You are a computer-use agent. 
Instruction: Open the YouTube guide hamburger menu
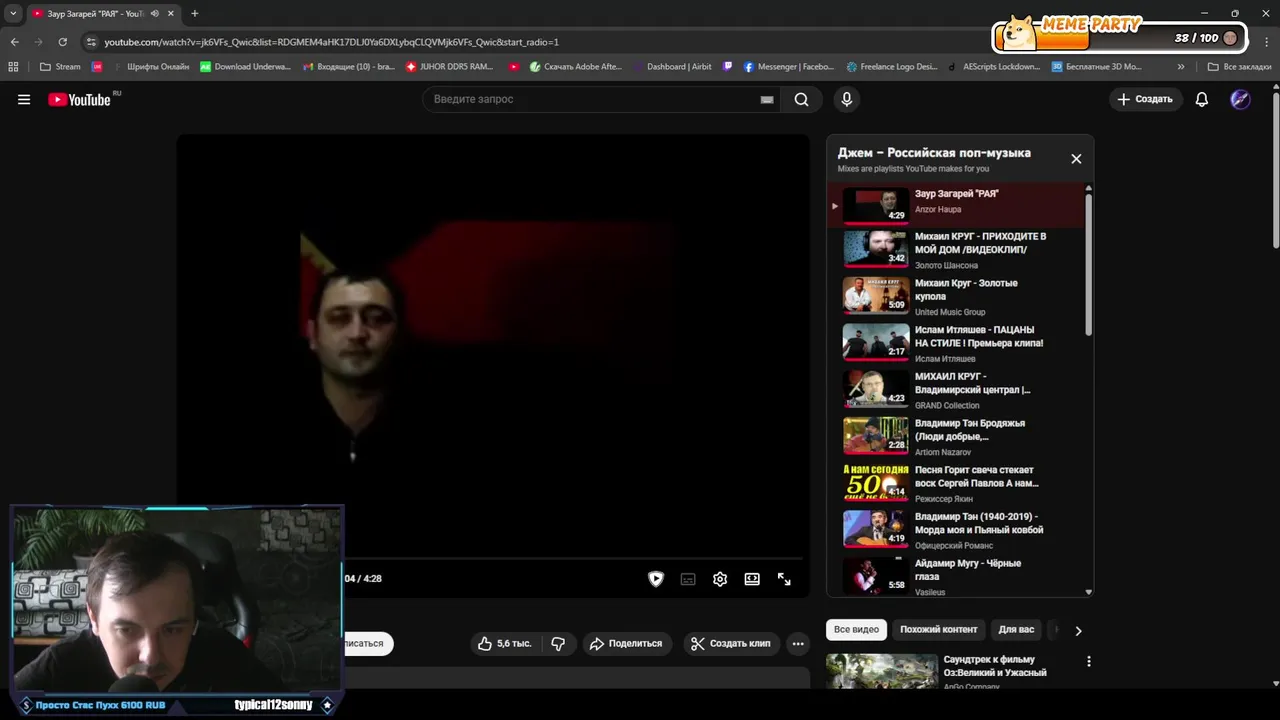click(x=24, y=99)
